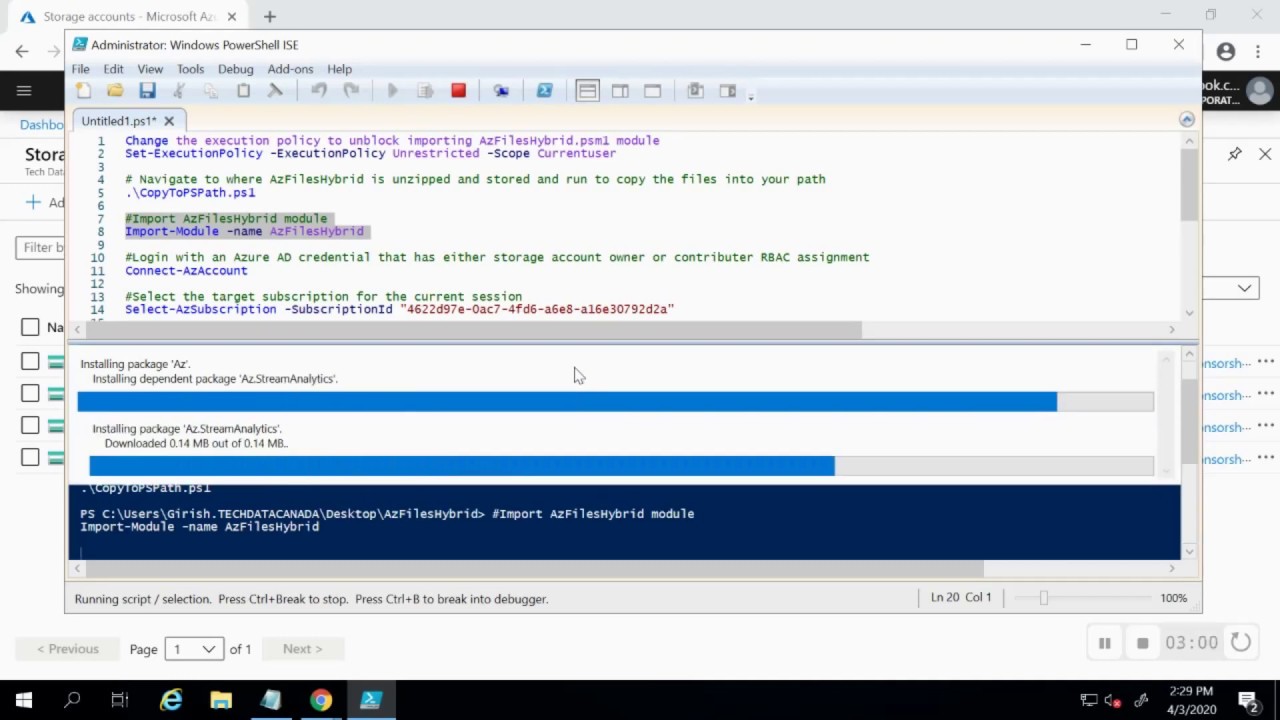The height and width of the screenshot is (720, 1280).
Task: Click the Open script folder icon
Action: coord(115,91)
